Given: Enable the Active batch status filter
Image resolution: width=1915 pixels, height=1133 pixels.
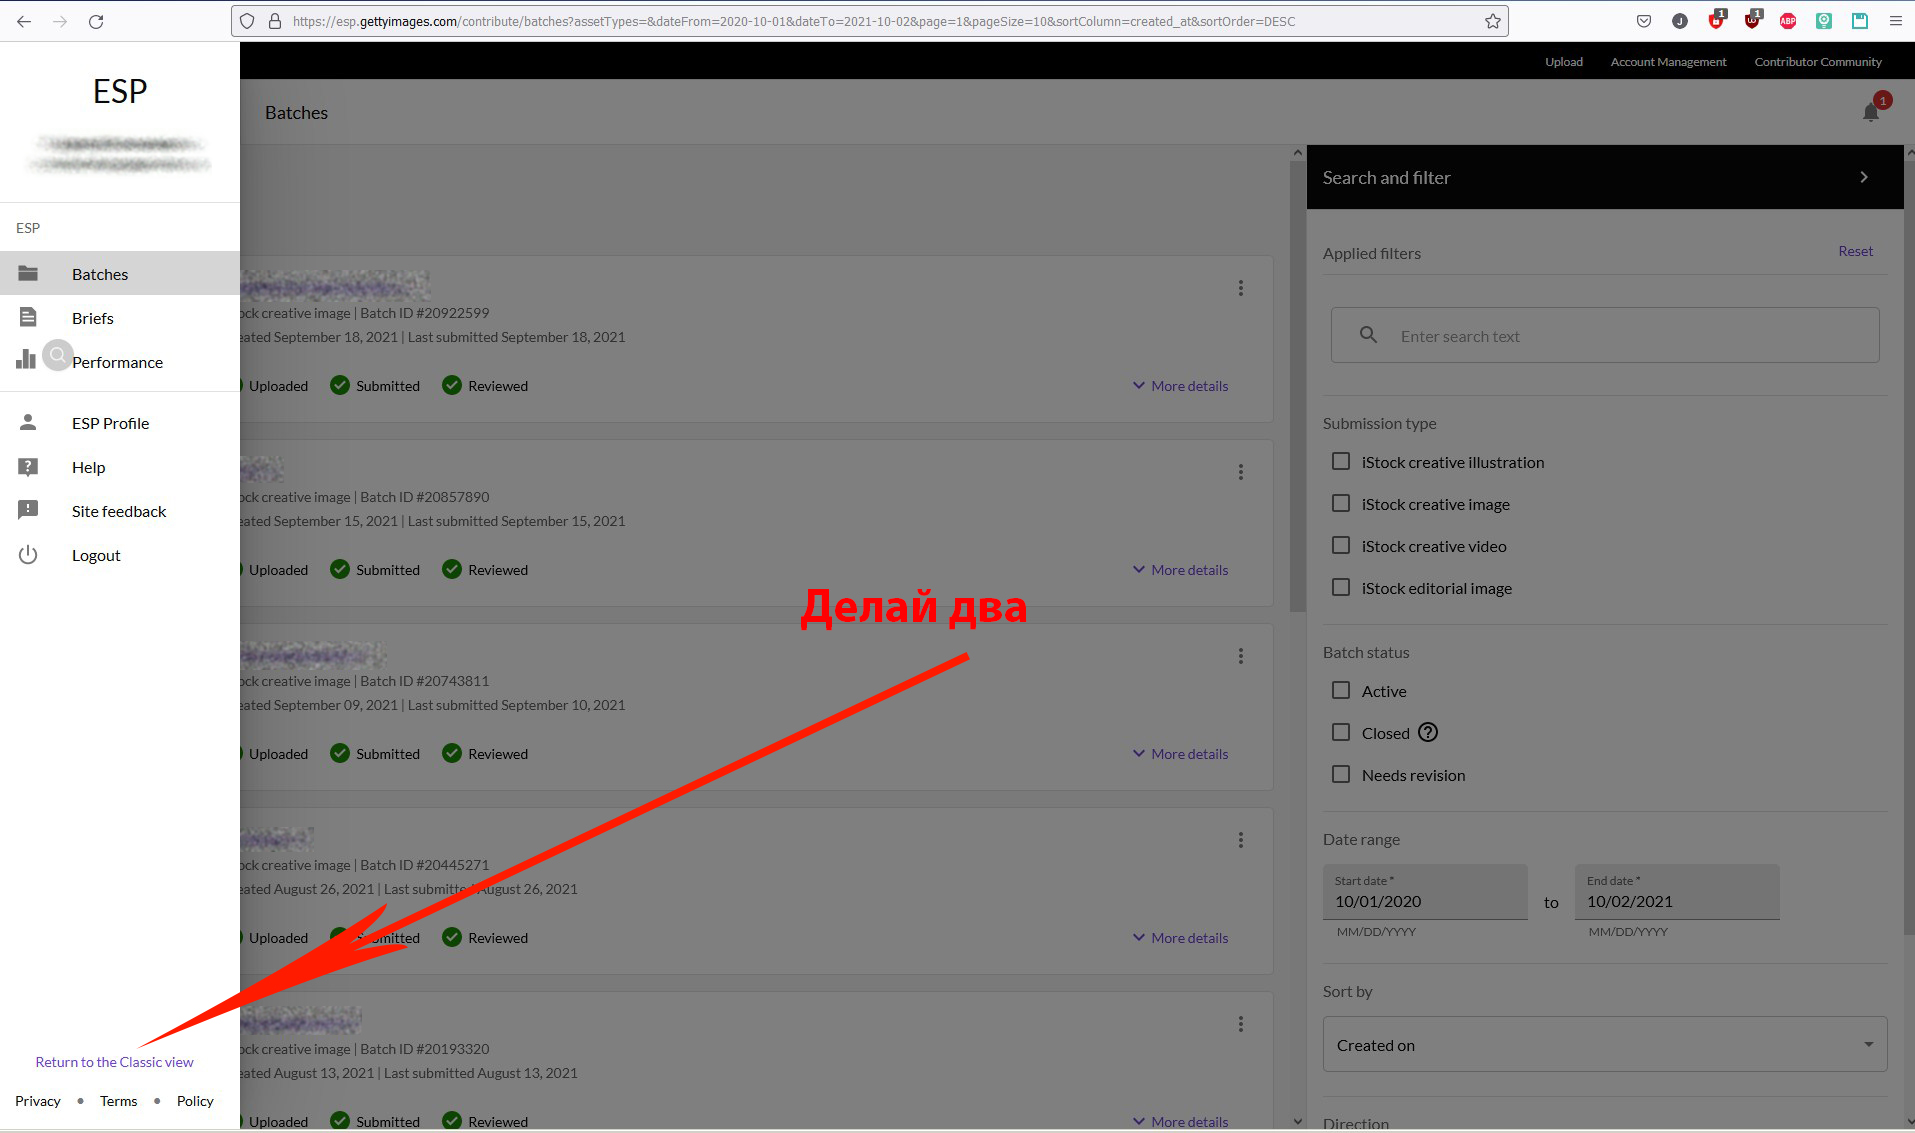Looking at the screenshot, I should pyautogui.click(x=1341, y=691).
